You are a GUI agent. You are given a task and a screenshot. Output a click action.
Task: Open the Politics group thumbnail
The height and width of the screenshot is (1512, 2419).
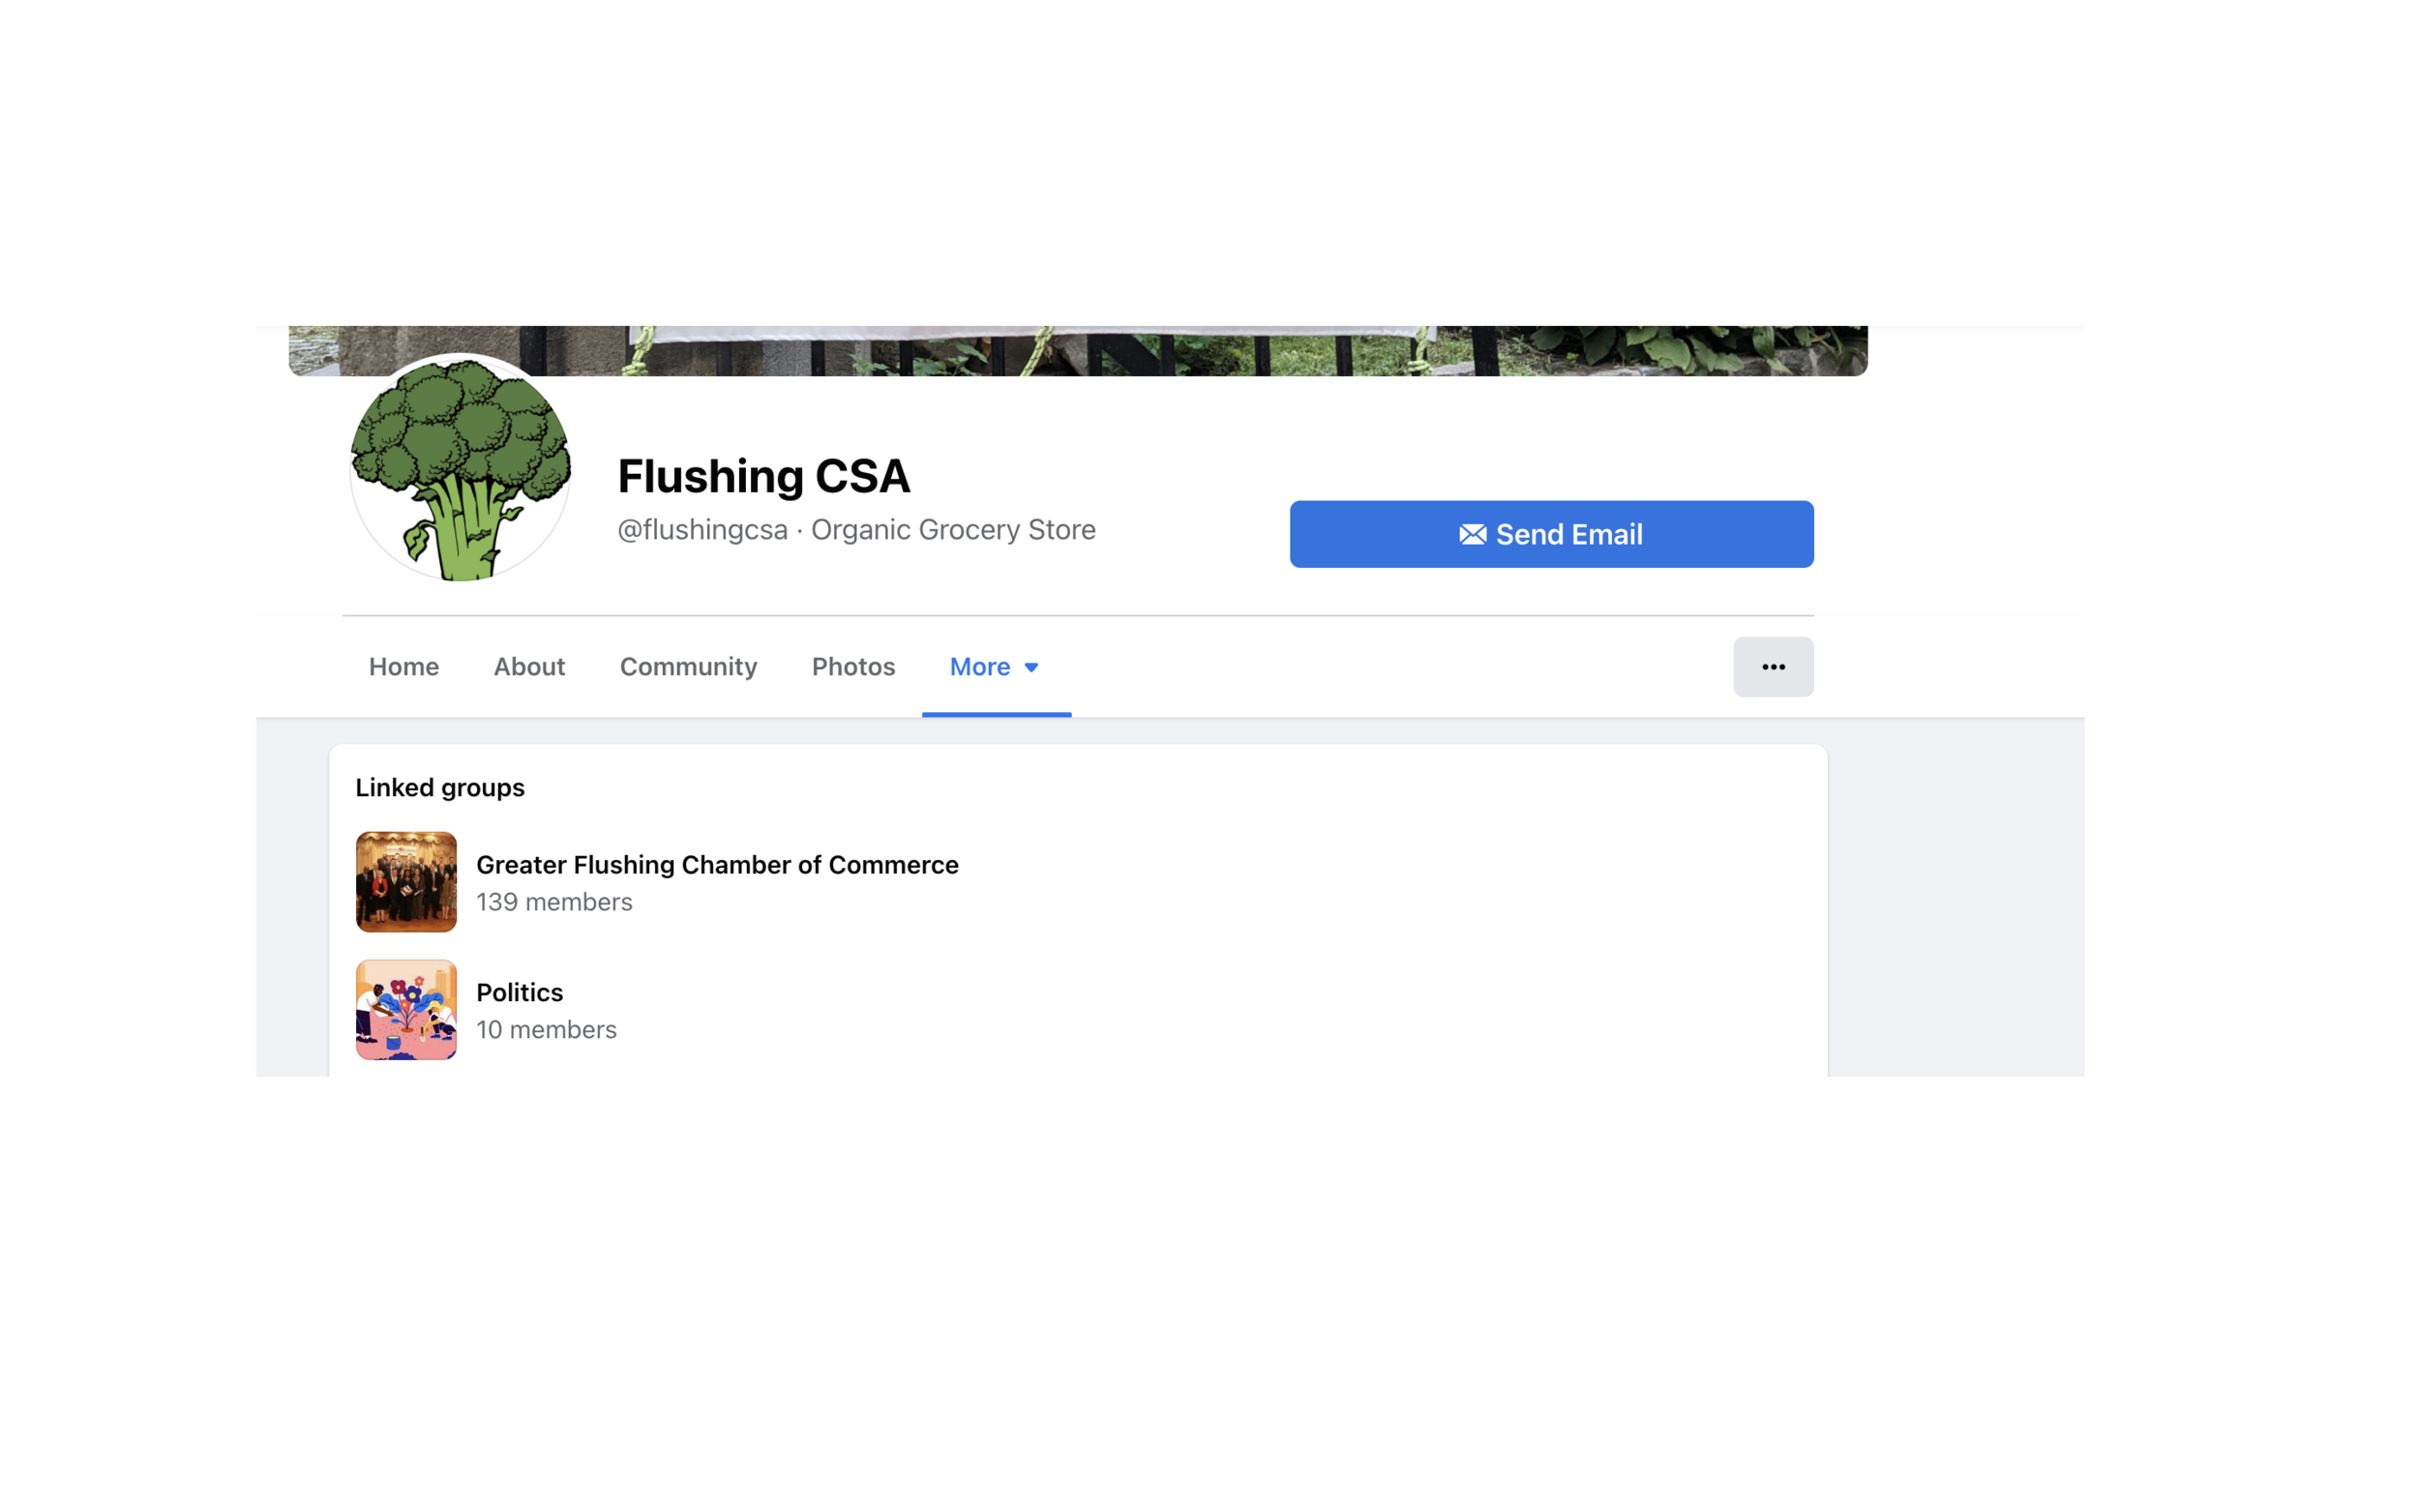point(406,1010)
